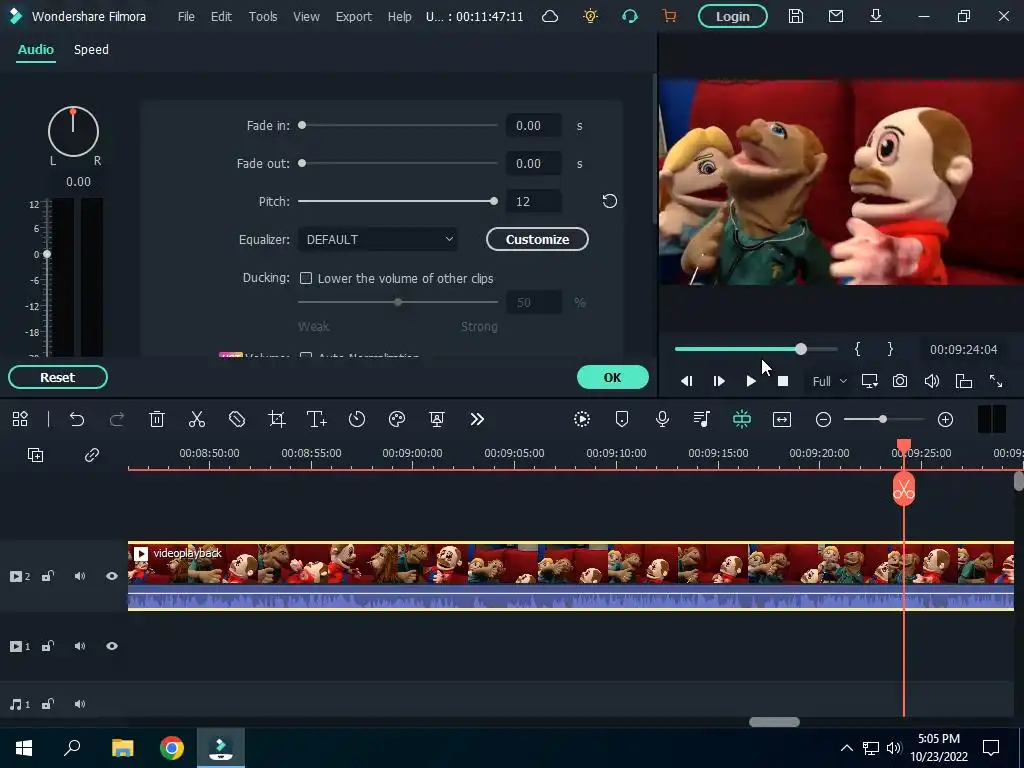
Task: Reset pitch with circular arrow
Action: pyautogui.click(x=609, y=201)
